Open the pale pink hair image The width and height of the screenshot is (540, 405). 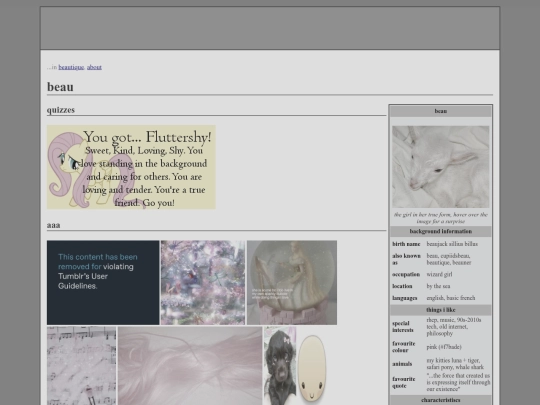coord(190,366)
